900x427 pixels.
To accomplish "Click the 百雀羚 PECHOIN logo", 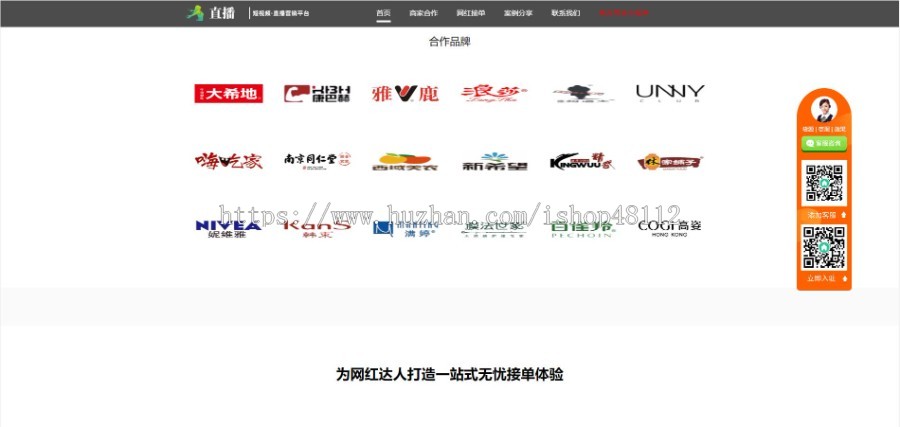I will click(583, 228).
